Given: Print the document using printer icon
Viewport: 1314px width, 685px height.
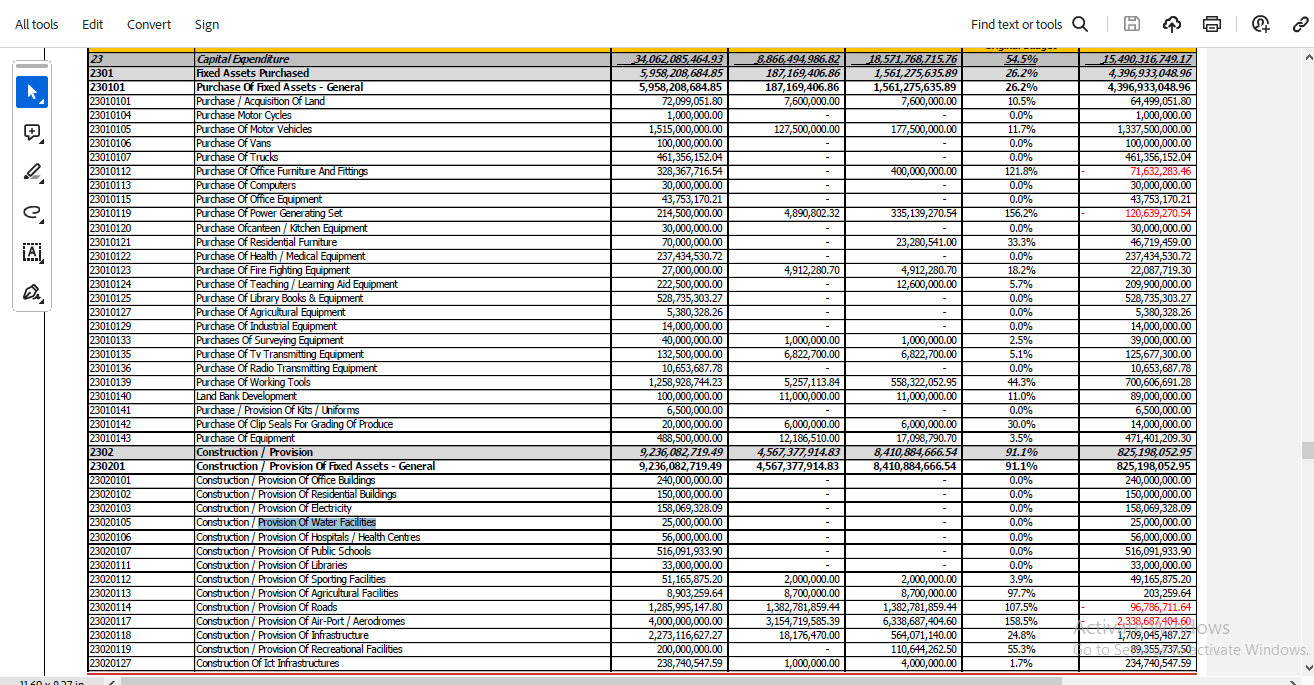Looking at the screenshot, I should tap(1212, 24).
